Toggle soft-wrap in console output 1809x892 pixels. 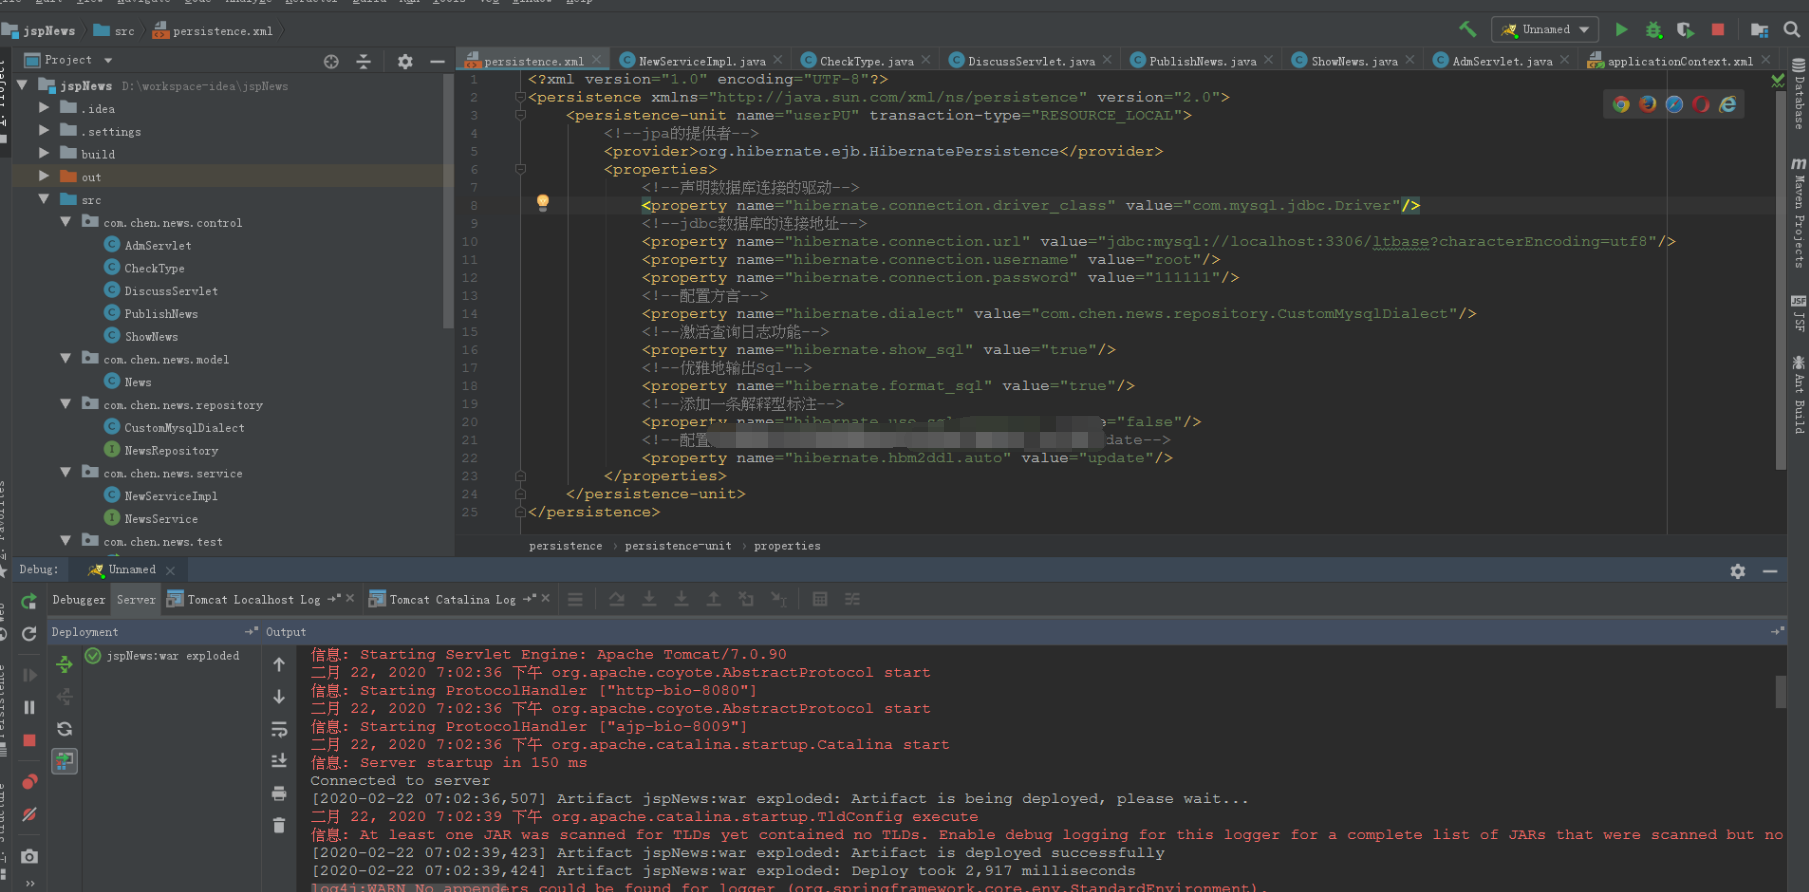(x=279, y=729)
